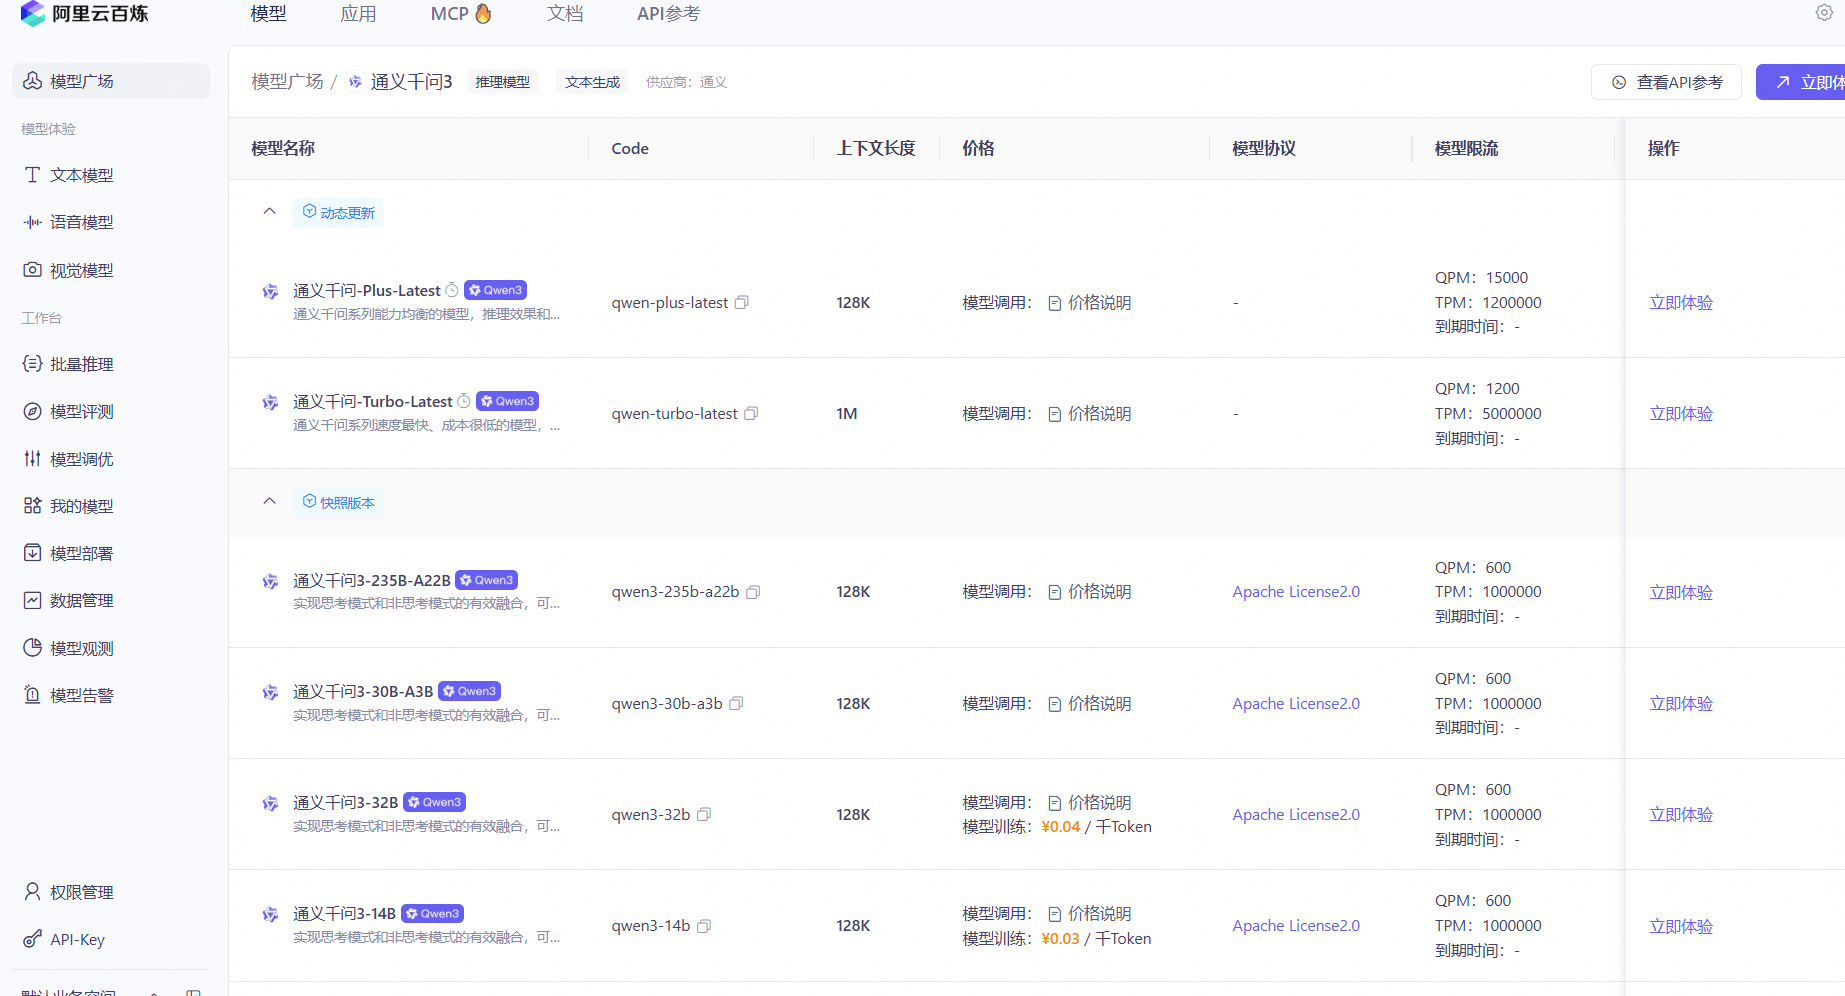Open 模型调优 via its sliders icon

pos(33,459)
